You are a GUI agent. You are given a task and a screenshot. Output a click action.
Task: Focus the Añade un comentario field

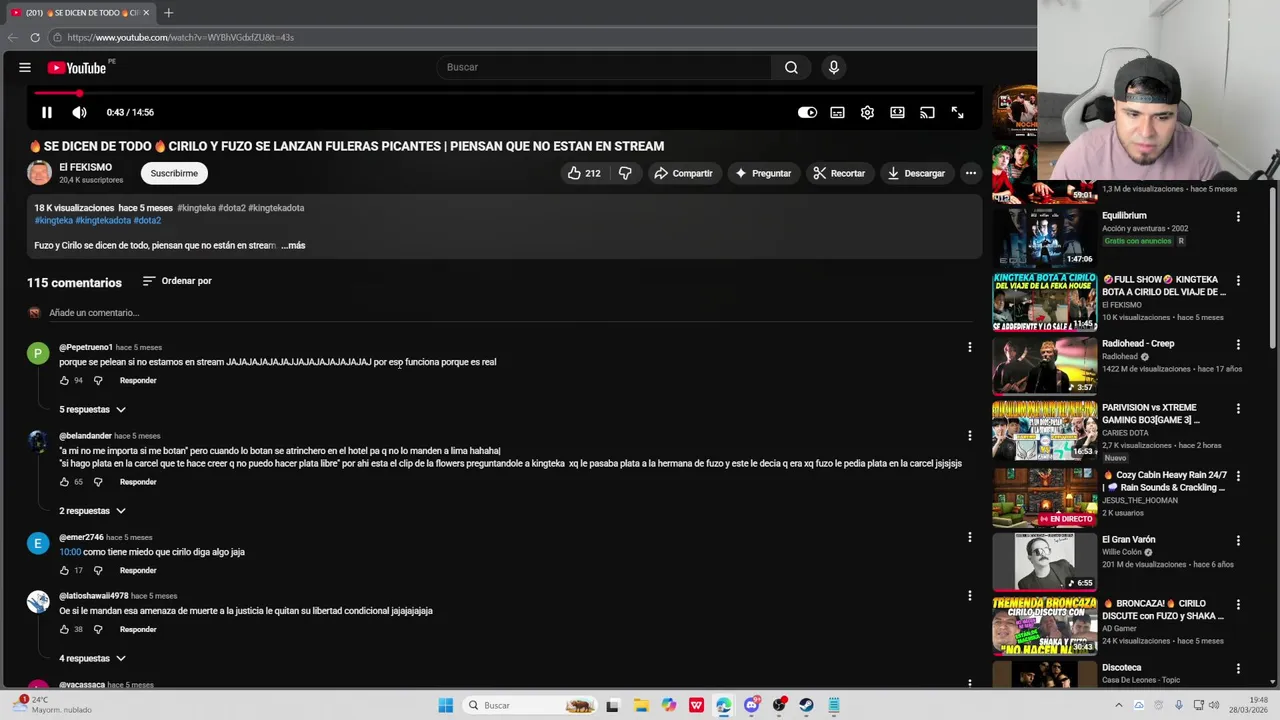click(510, 313)
